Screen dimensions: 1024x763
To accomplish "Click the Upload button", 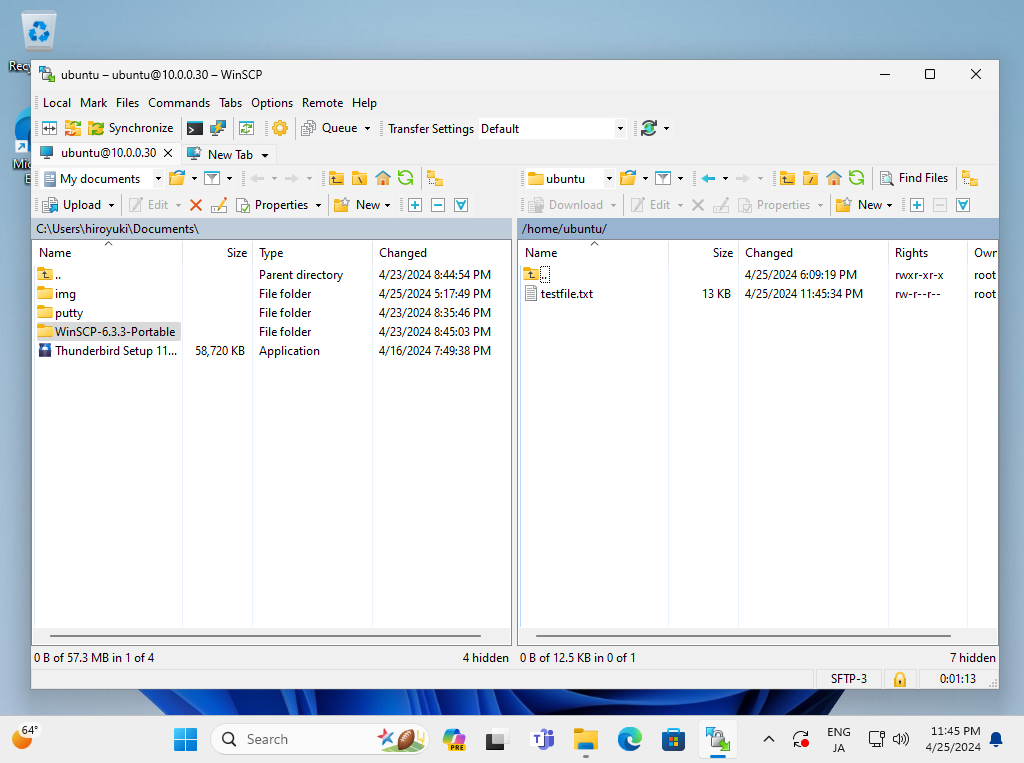I will (72, 205).
